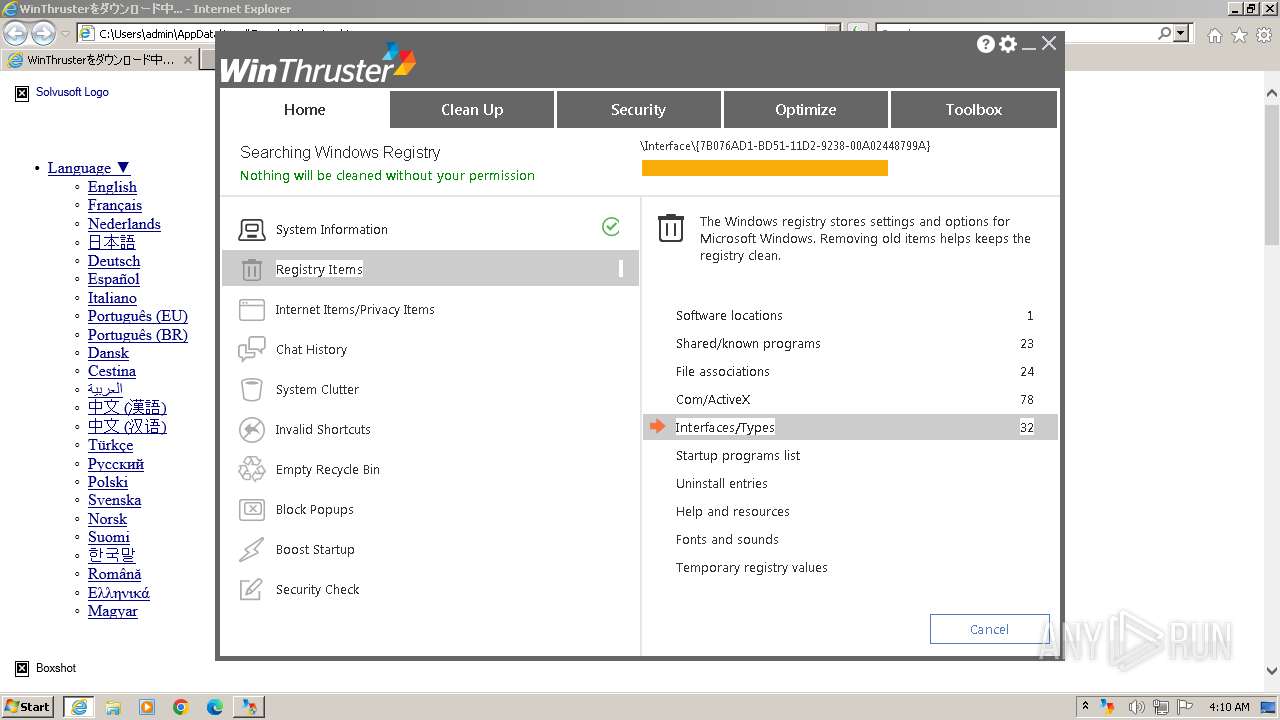The height and width of the screenshot is (720, 1280).
Task: Select the 'Startup programs list' row
Action: click(x=849, y=456)
